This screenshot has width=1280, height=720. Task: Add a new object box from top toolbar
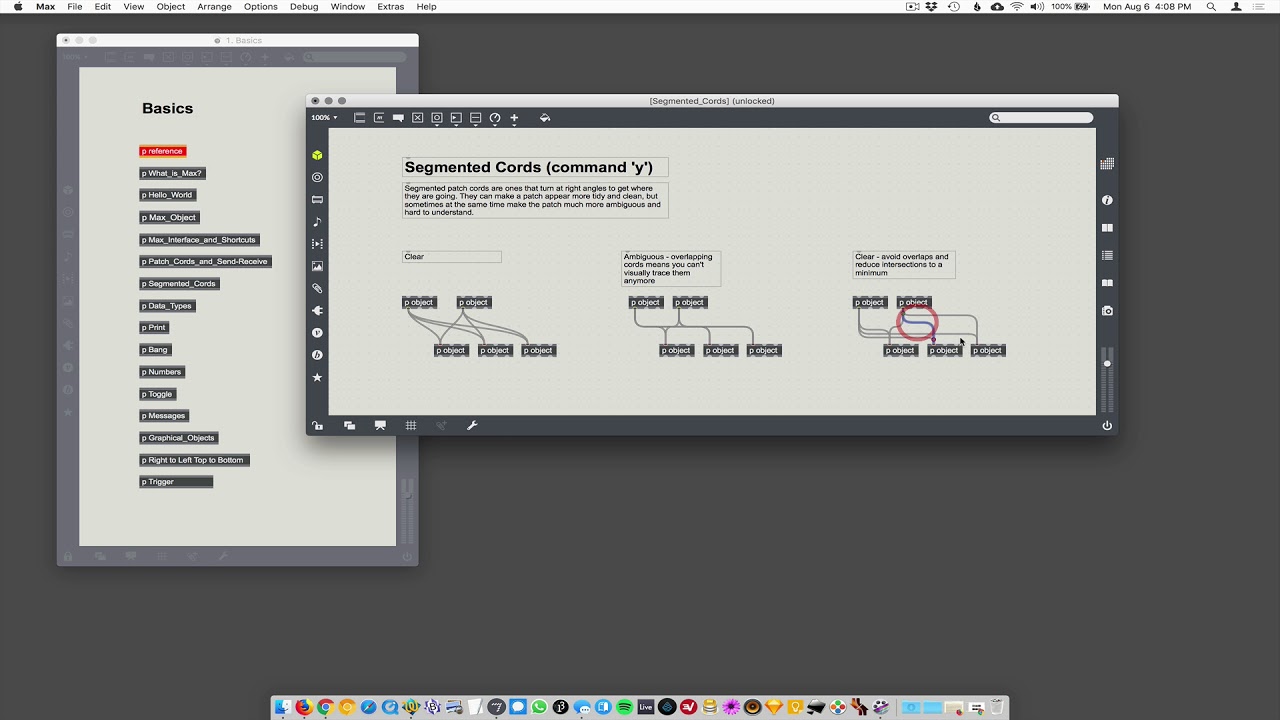pyautogui.click(x=360, y=118)
